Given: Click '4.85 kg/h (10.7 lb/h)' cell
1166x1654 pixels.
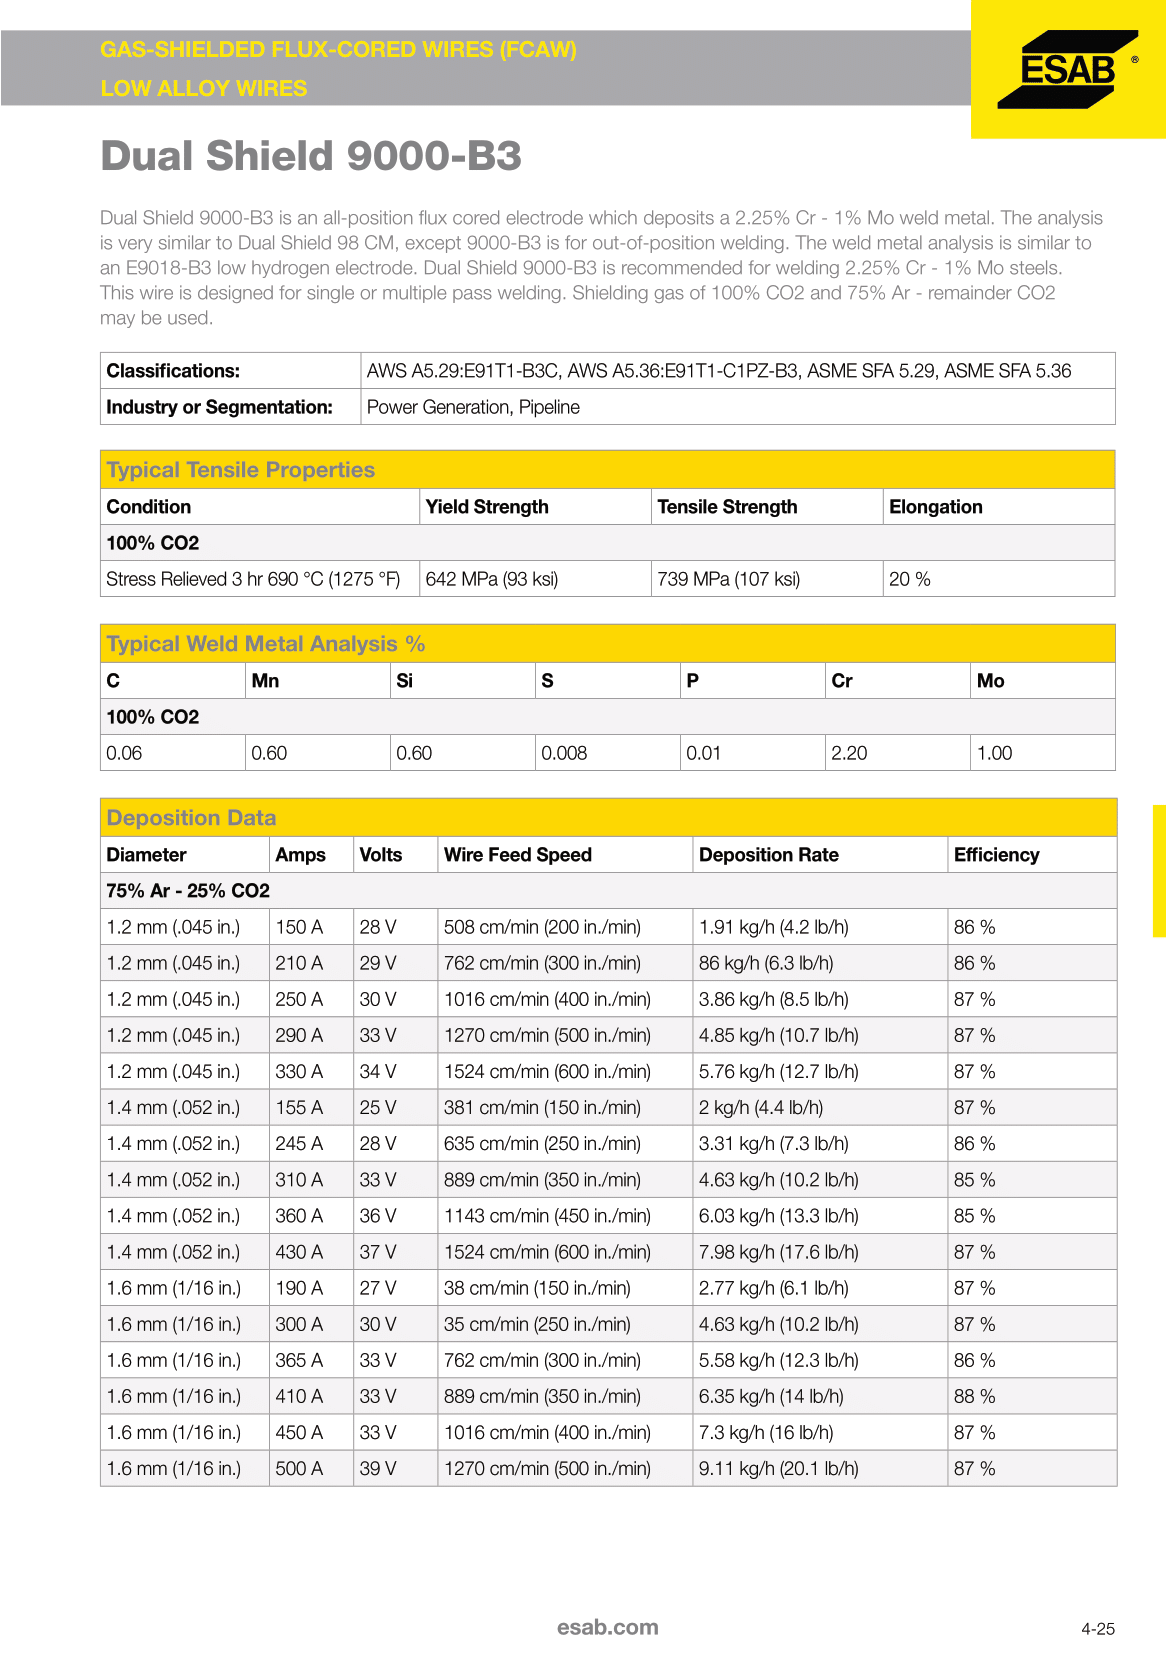Looking at the screenshot, I should coord(820,1035).
